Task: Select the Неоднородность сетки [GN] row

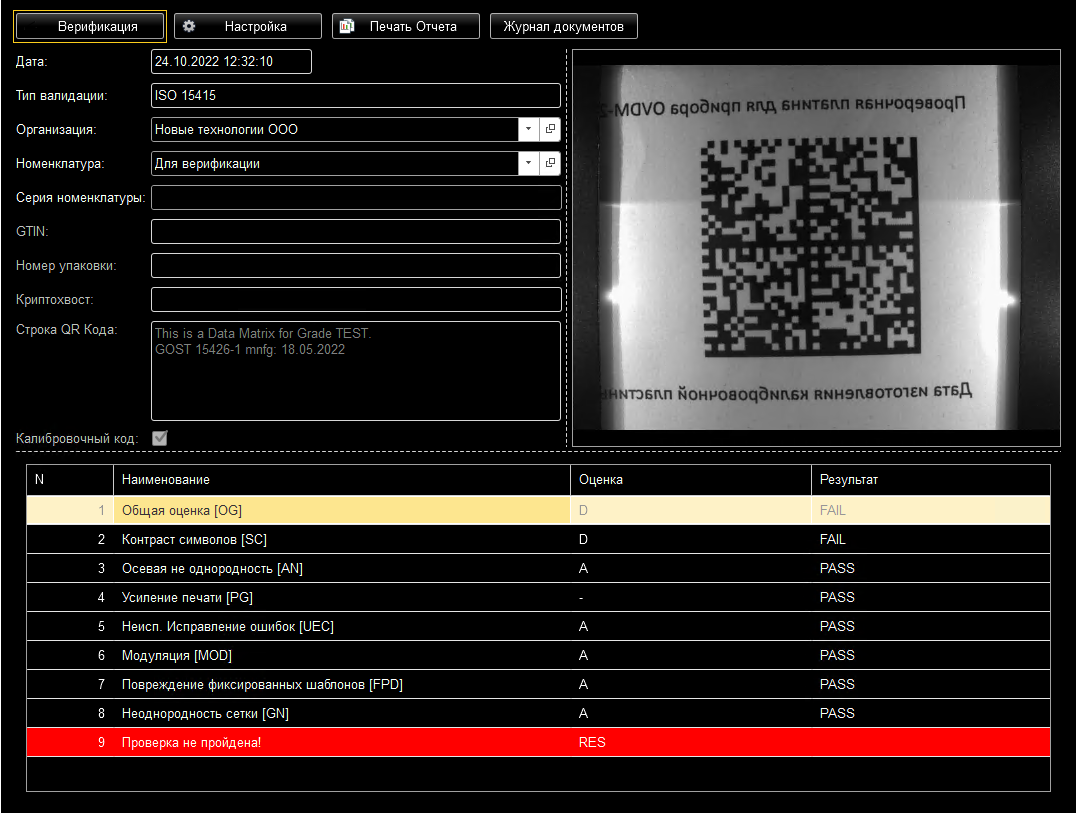Action: click(x=538, y=714)
